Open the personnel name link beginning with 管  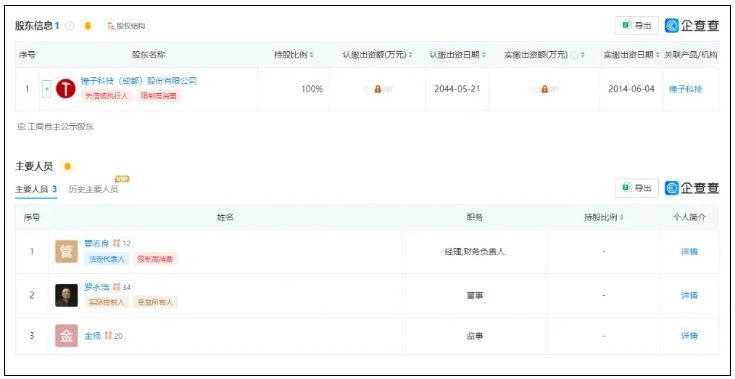point(97,243)
